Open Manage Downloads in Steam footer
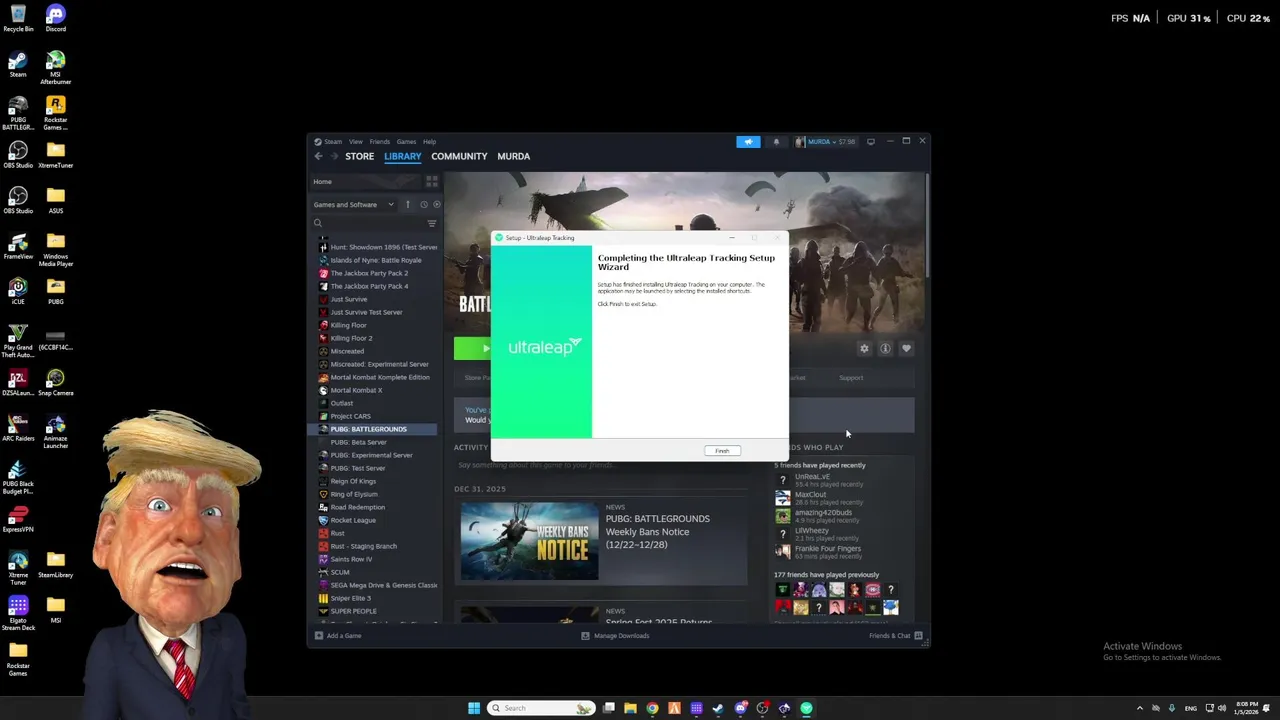Image resolution: width=1280 pixels, height=720 pixels. point(615,636)
